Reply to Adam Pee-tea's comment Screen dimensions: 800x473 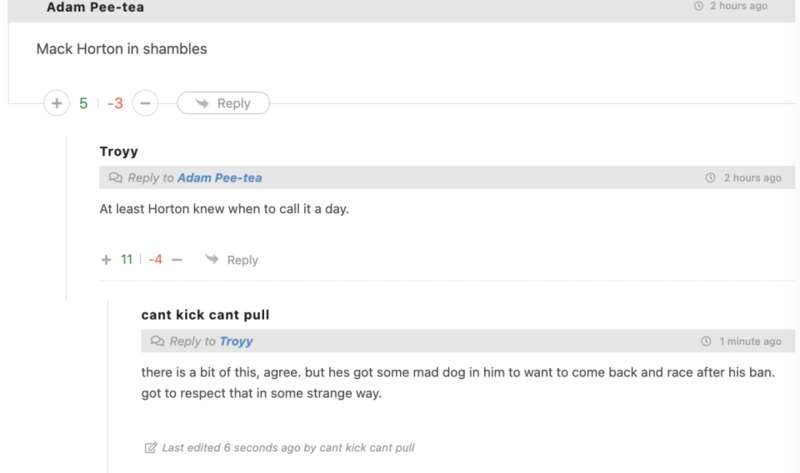tap(223, 103)
